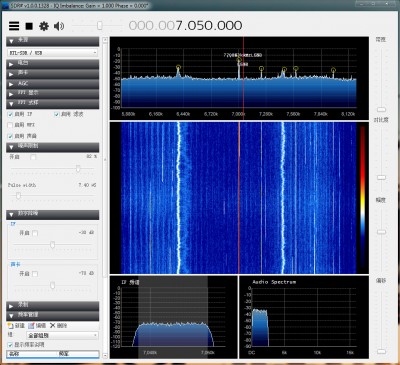
Task: Stop the radio with the square button
Action: 29,26
